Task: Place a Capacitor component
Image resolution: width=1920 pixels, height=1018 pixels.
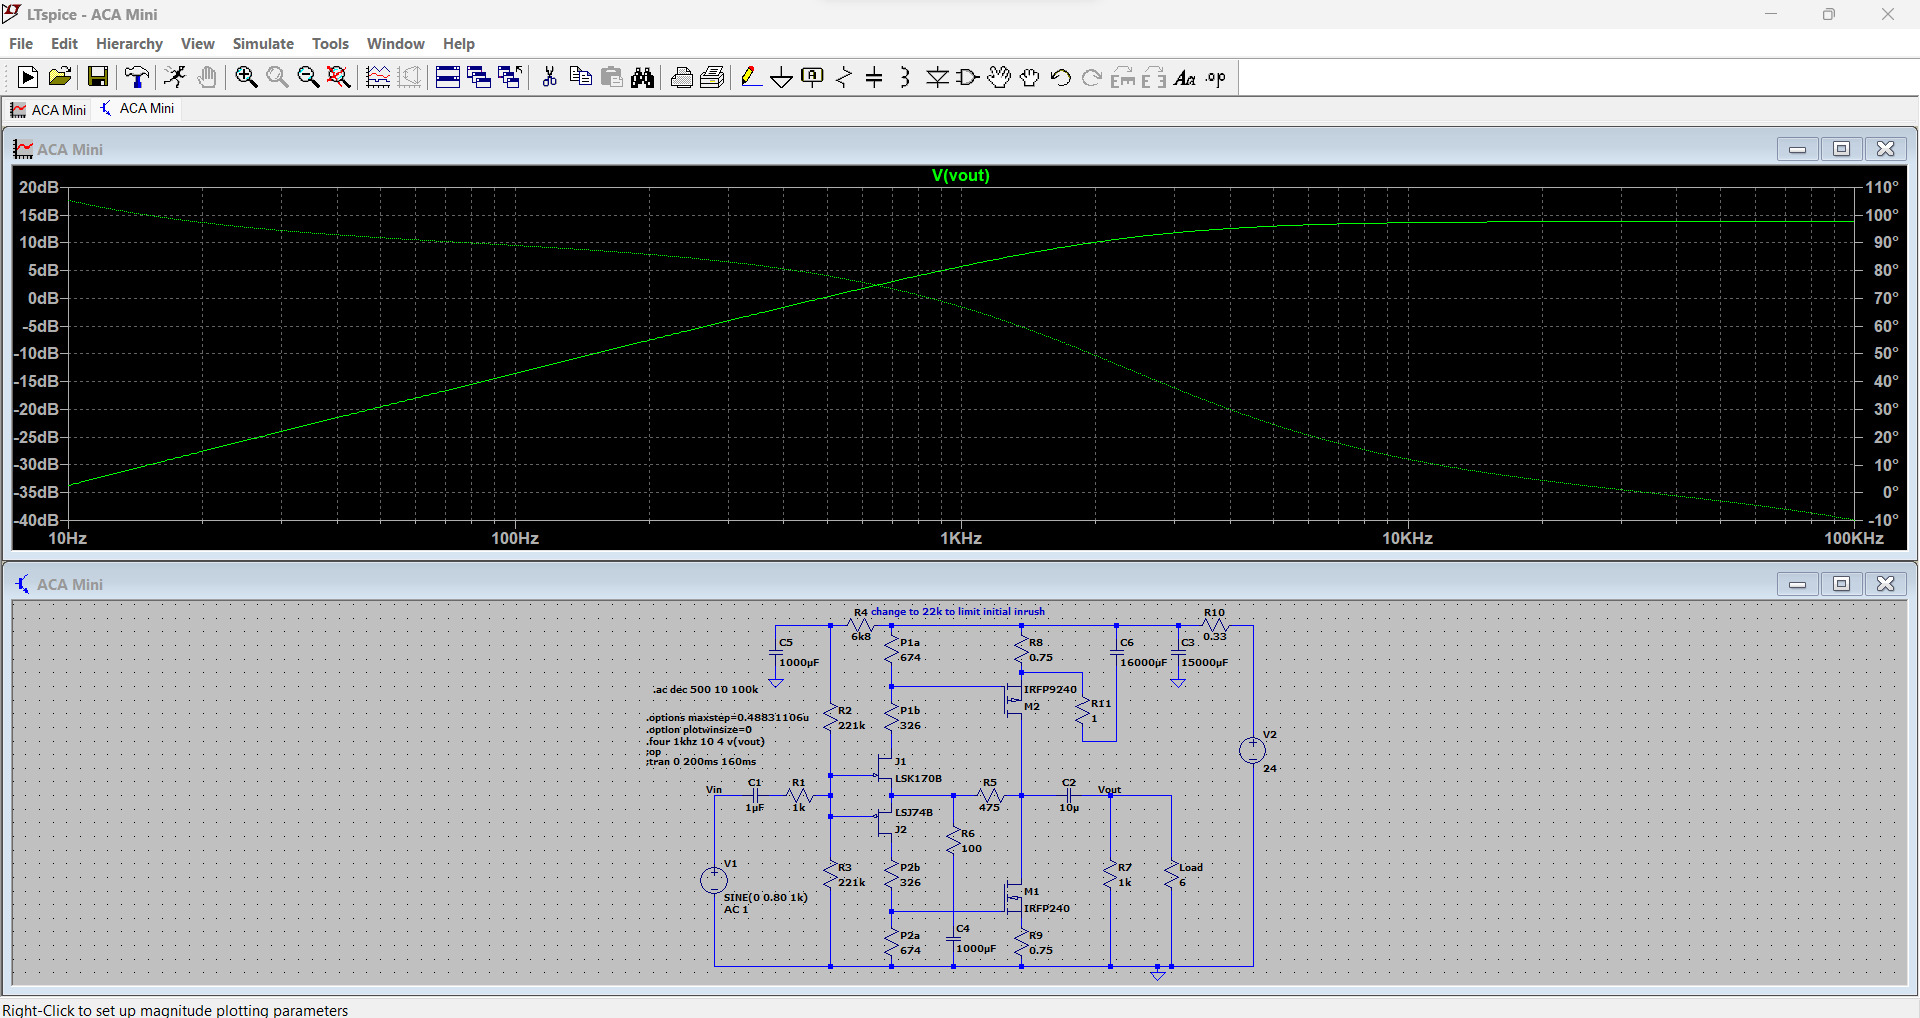Action: [x=875, y=78]
